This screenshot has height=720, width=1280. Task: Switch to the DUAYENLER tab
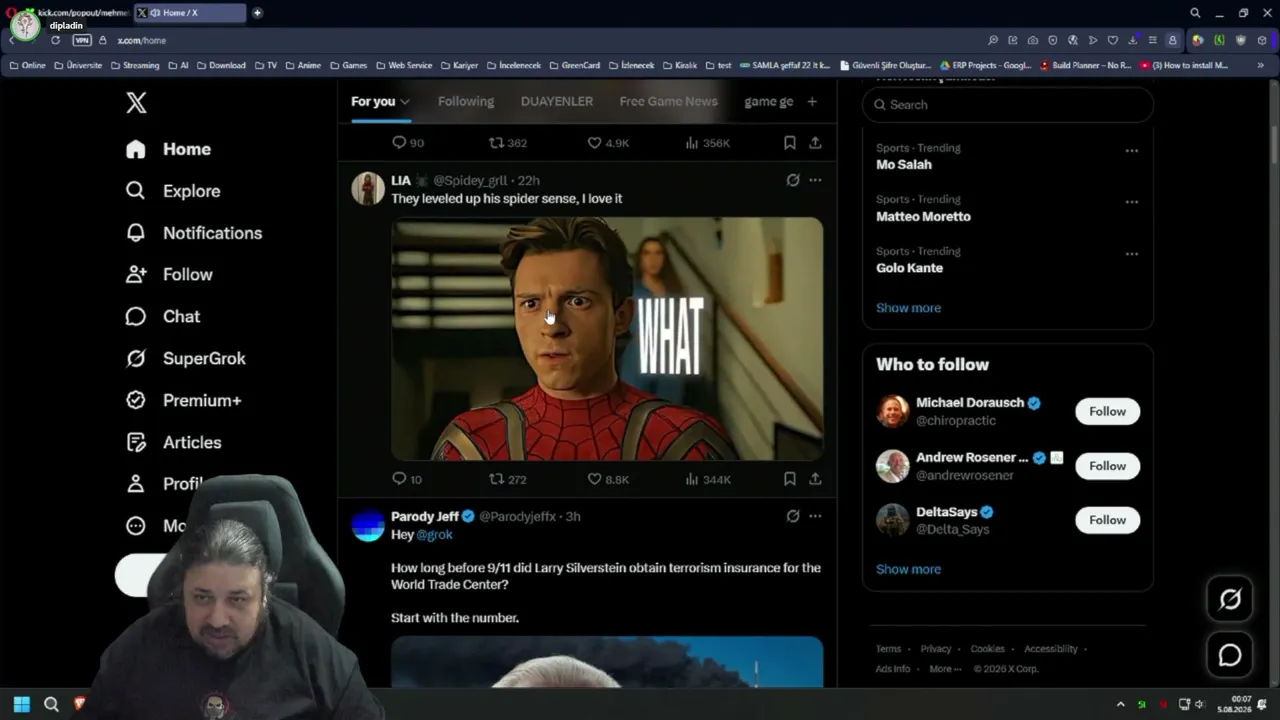coord(557,101)
